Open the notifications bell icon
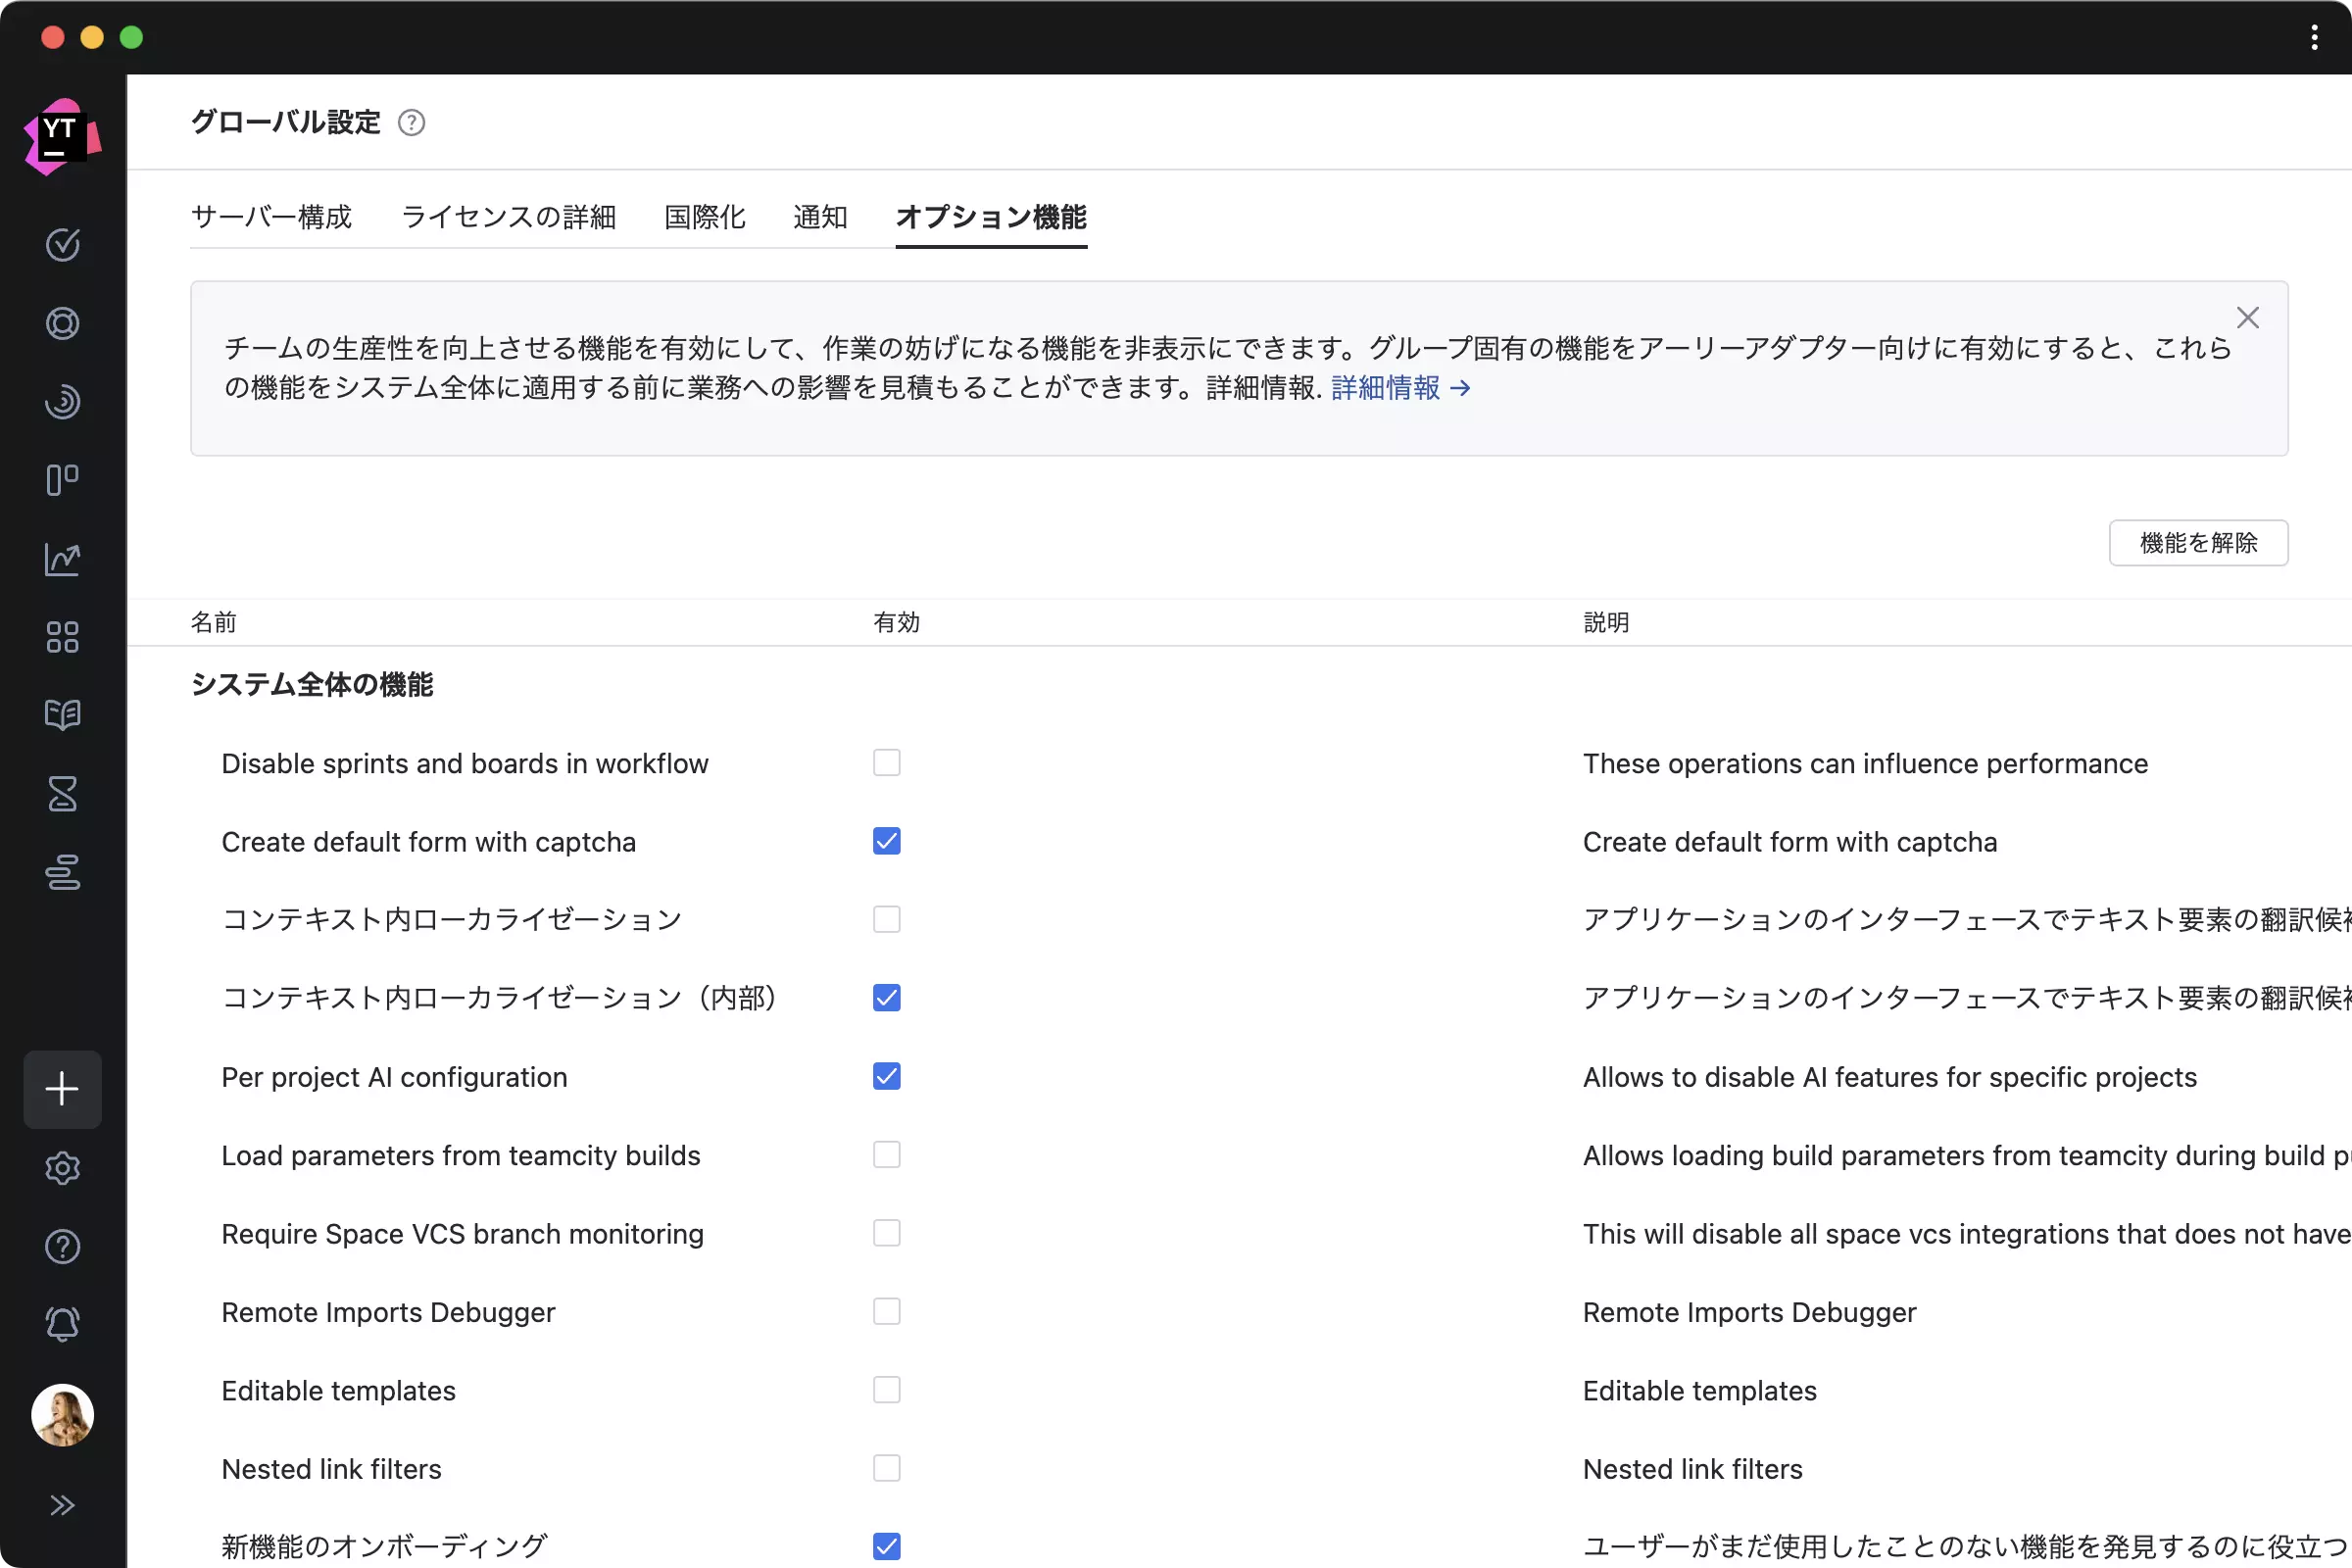 pyautogui.click(x=62, y=1324)
